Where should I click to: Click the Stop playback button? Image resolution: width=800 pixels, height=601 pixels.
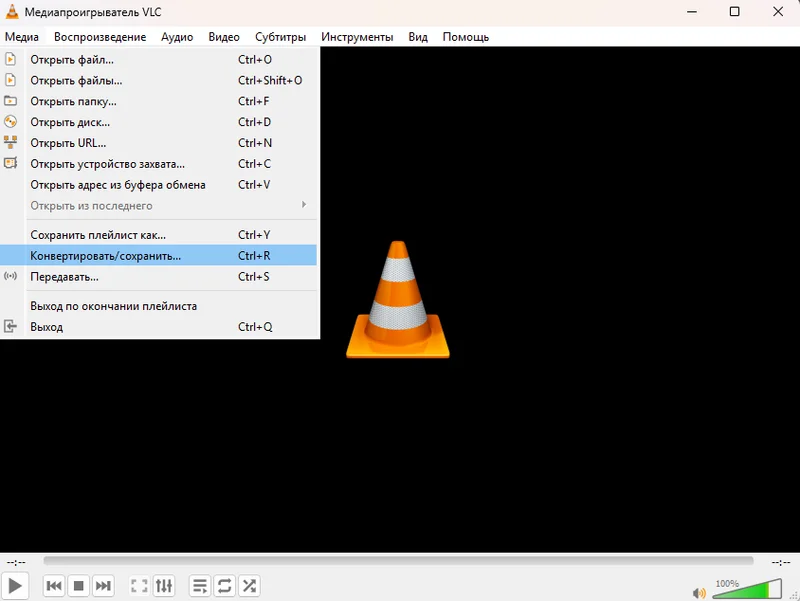click(x=79, y=586)
